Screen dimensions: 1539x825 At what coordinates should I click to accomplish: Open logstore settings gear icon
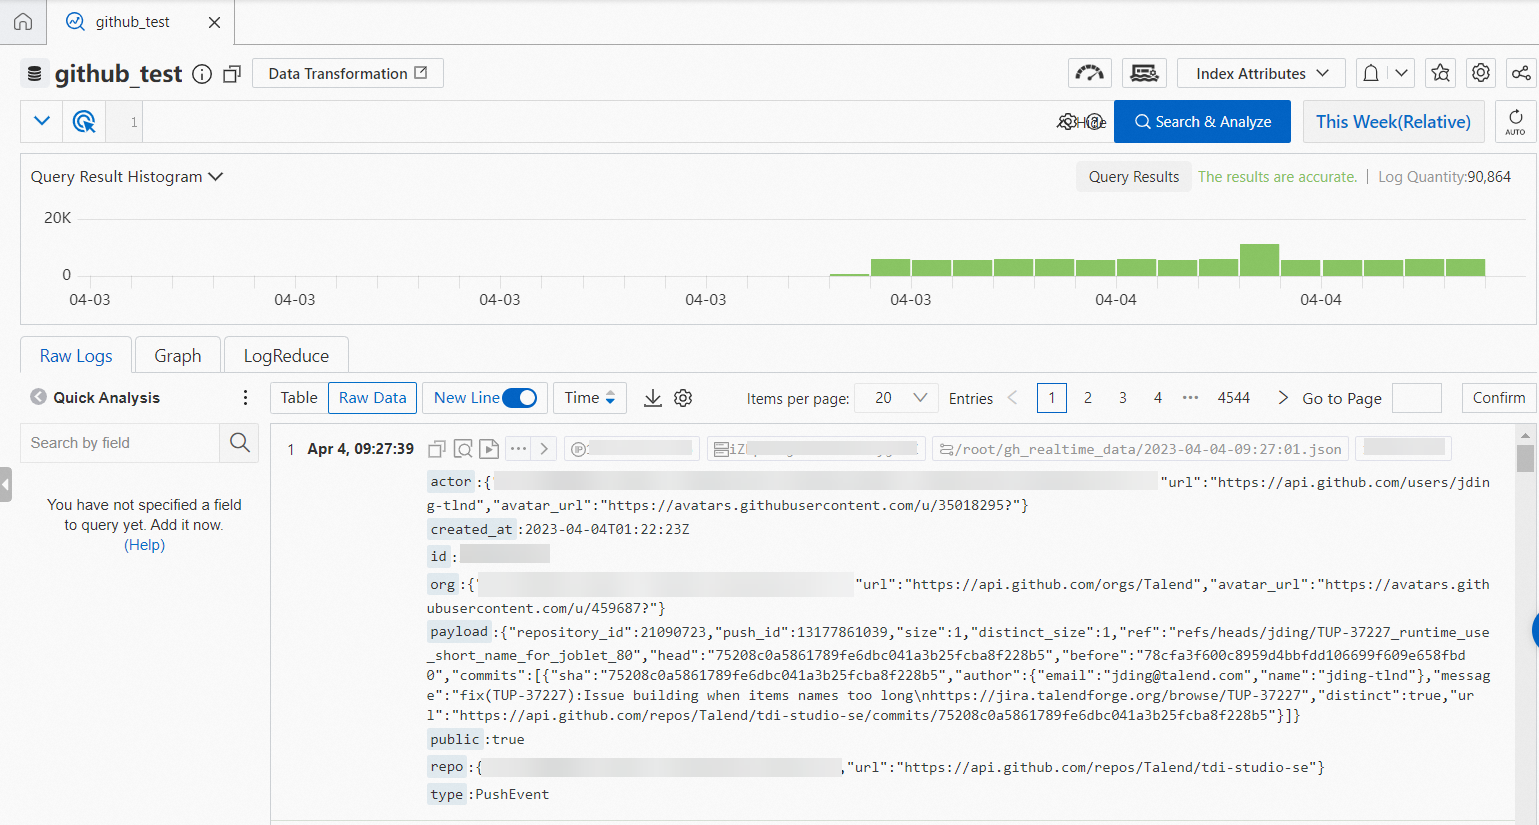click(1481, 73)
